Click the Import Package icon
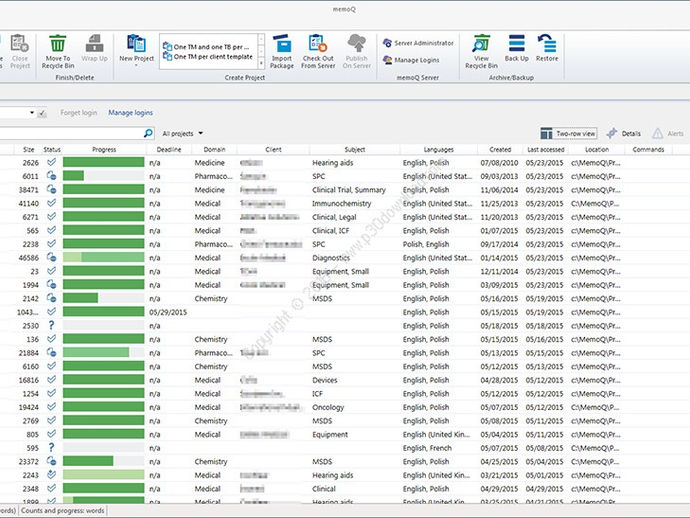 point(282,44)
